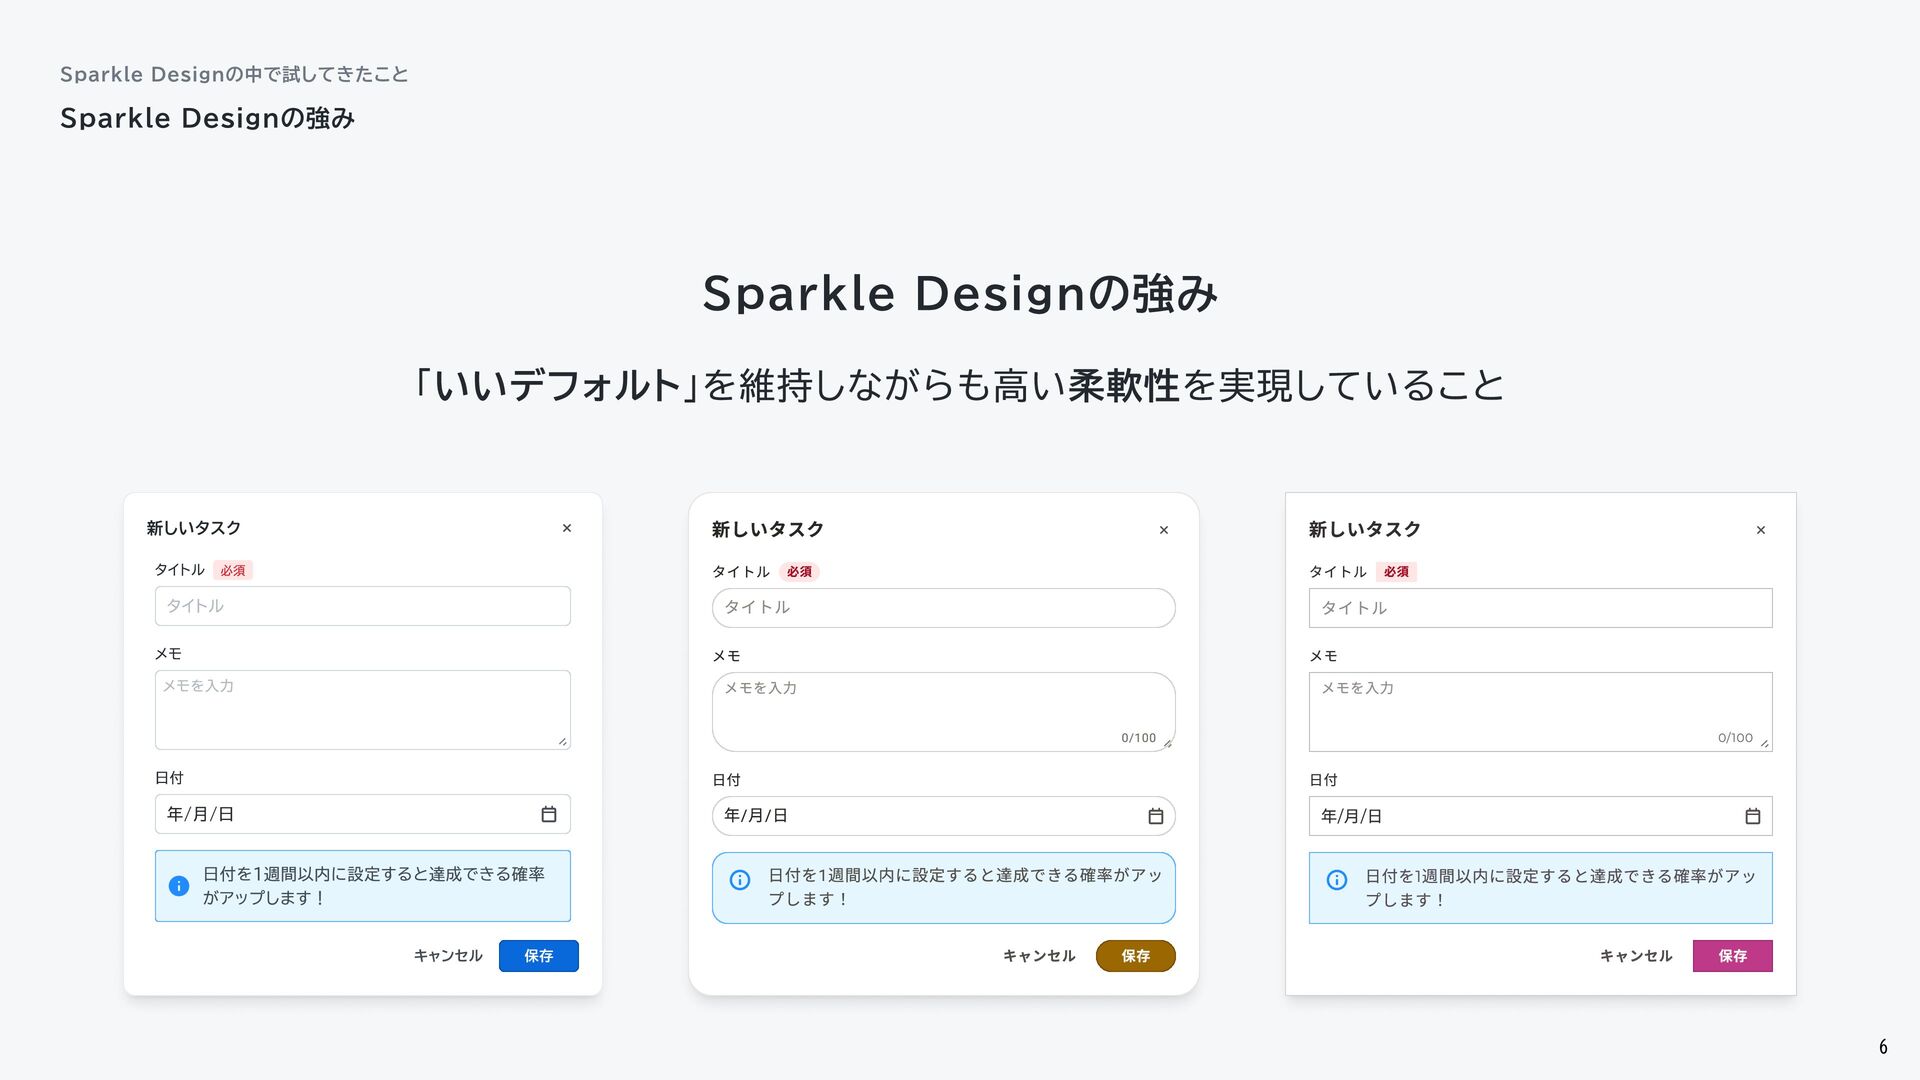The width and height of the screenshot is (1920, 1080).
Task: Open calendar picker in left dialog's date field
Action: 549,814
